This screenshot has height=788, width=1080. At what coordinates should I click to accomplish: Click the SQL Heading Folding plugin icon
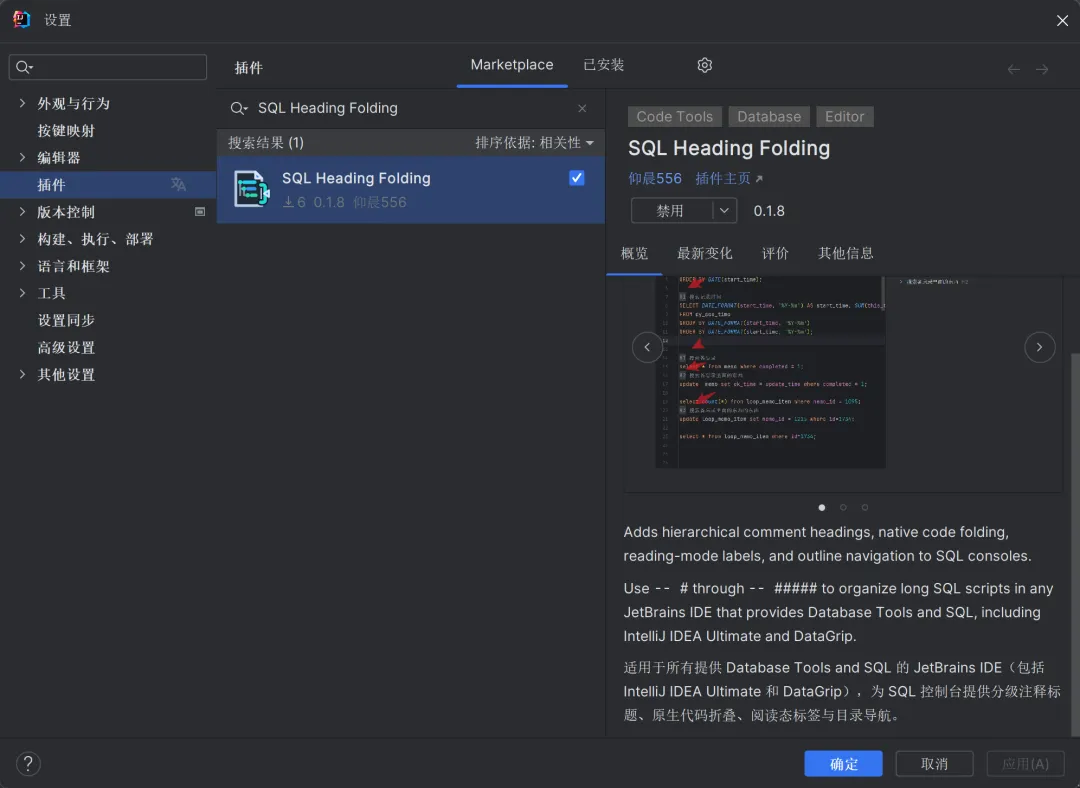pyautogui.click(x=251, y=189)
